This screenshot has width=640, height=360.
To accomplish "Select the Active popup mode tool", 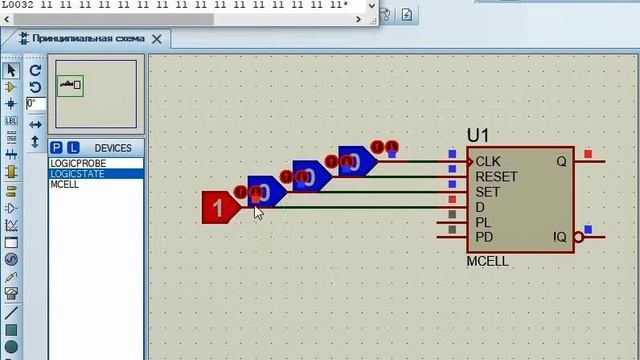I will pyautogui.click(x=11, y=242).
